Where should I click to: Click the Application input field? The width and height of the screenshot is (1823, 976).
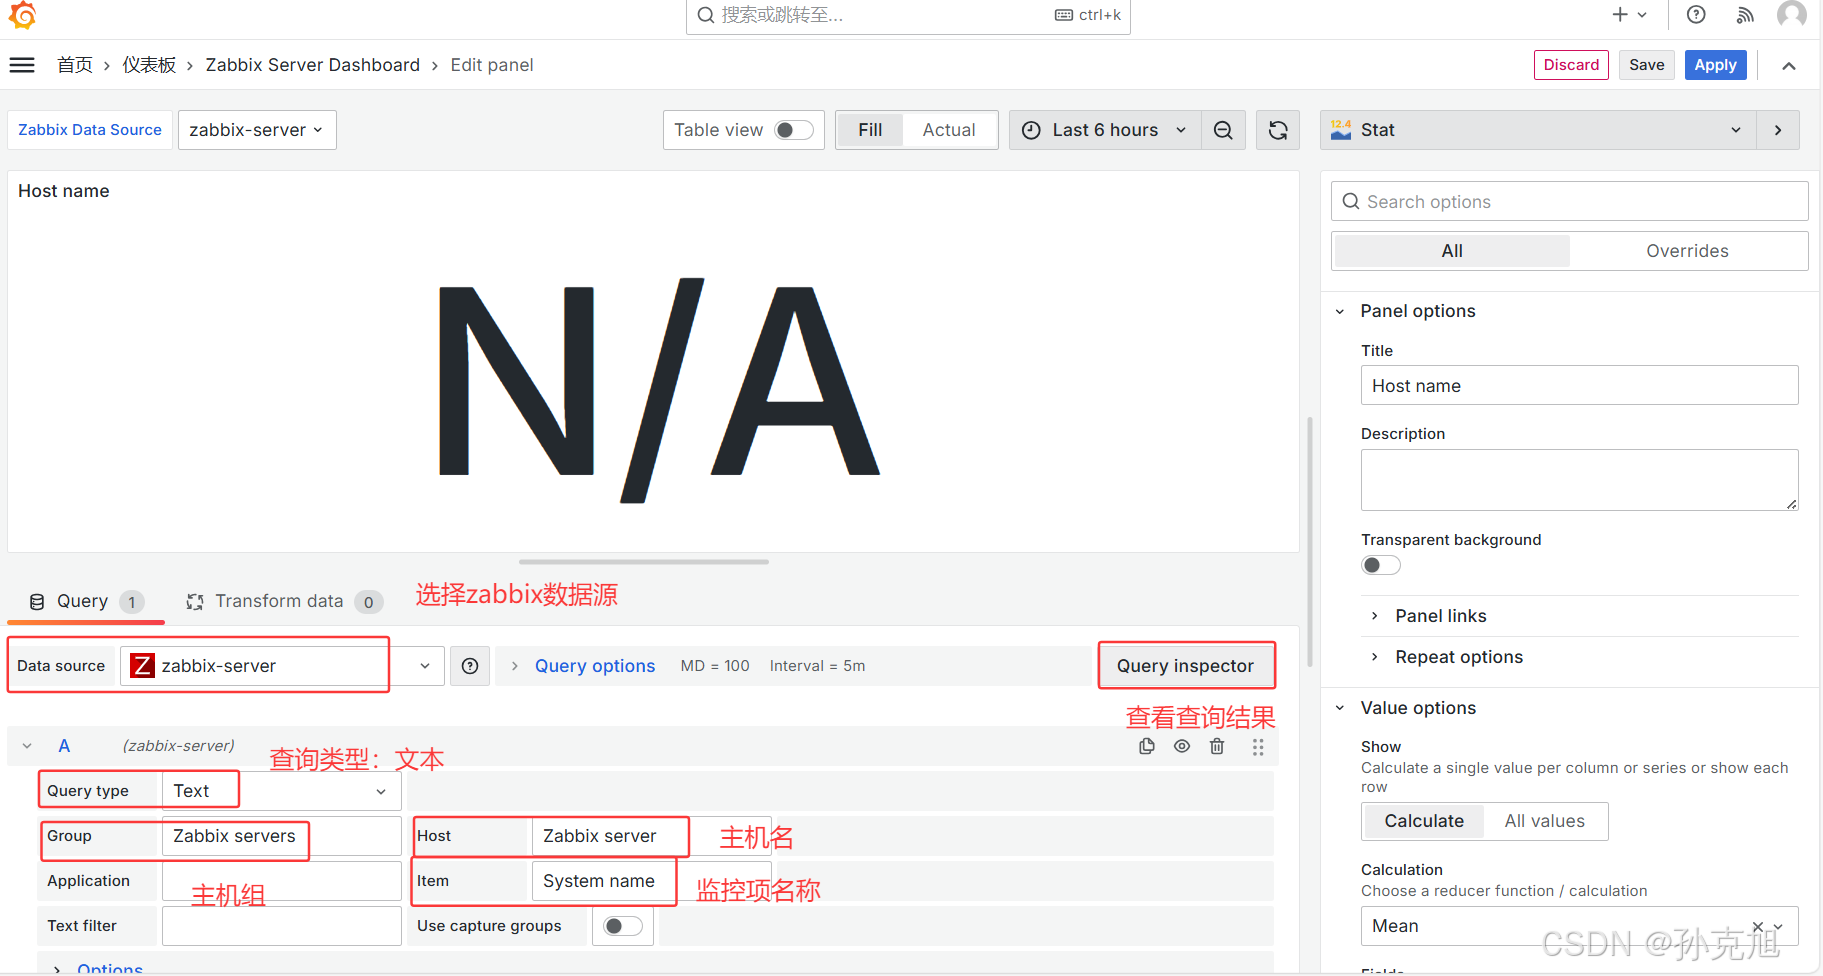(282, 881)
